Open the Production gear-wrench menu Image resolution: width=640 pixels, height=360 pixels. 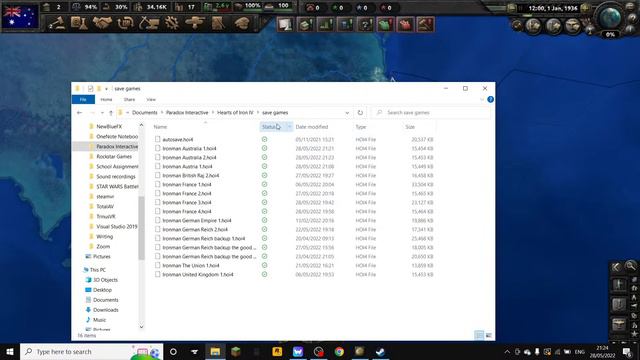(x=172, y=23)
